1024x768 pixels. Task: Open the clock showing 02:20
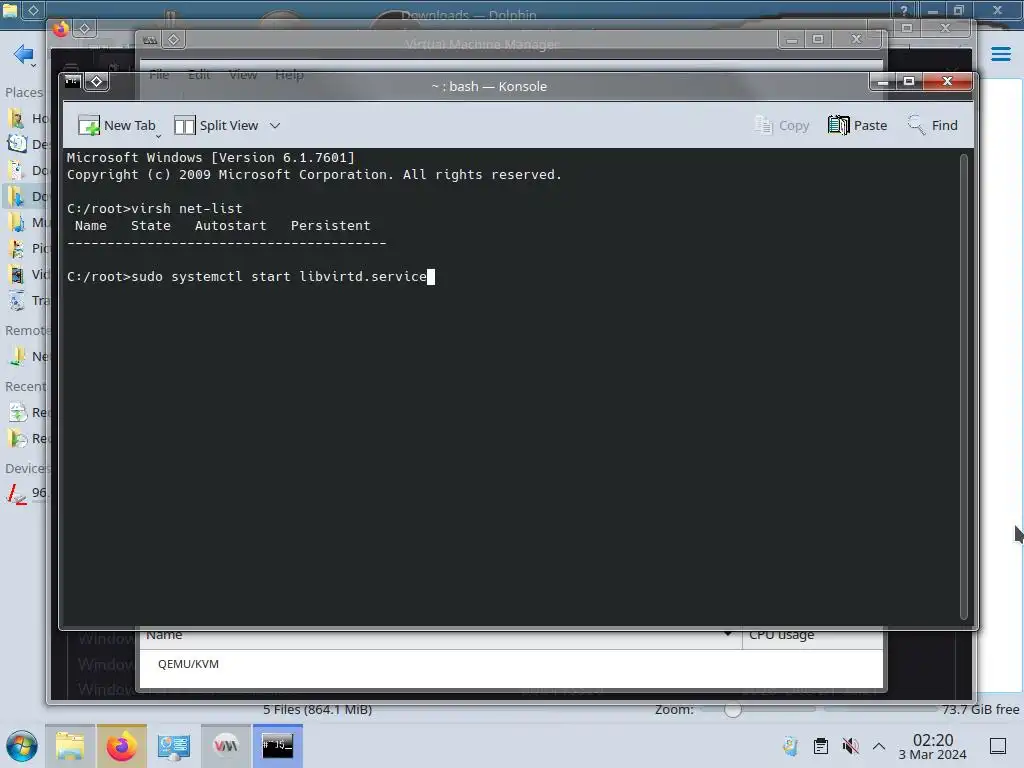pos(933,746)
